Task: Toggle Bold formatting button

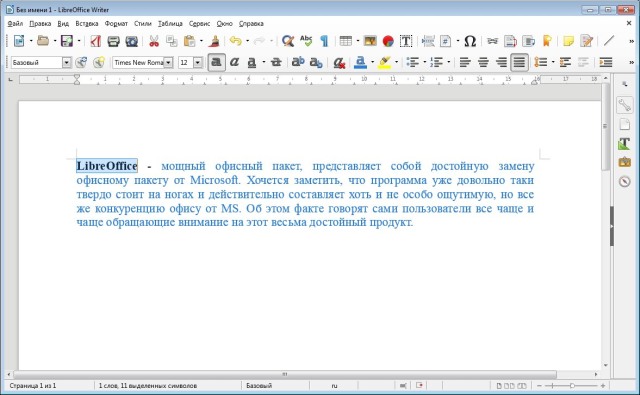Action: pos(216,62)
